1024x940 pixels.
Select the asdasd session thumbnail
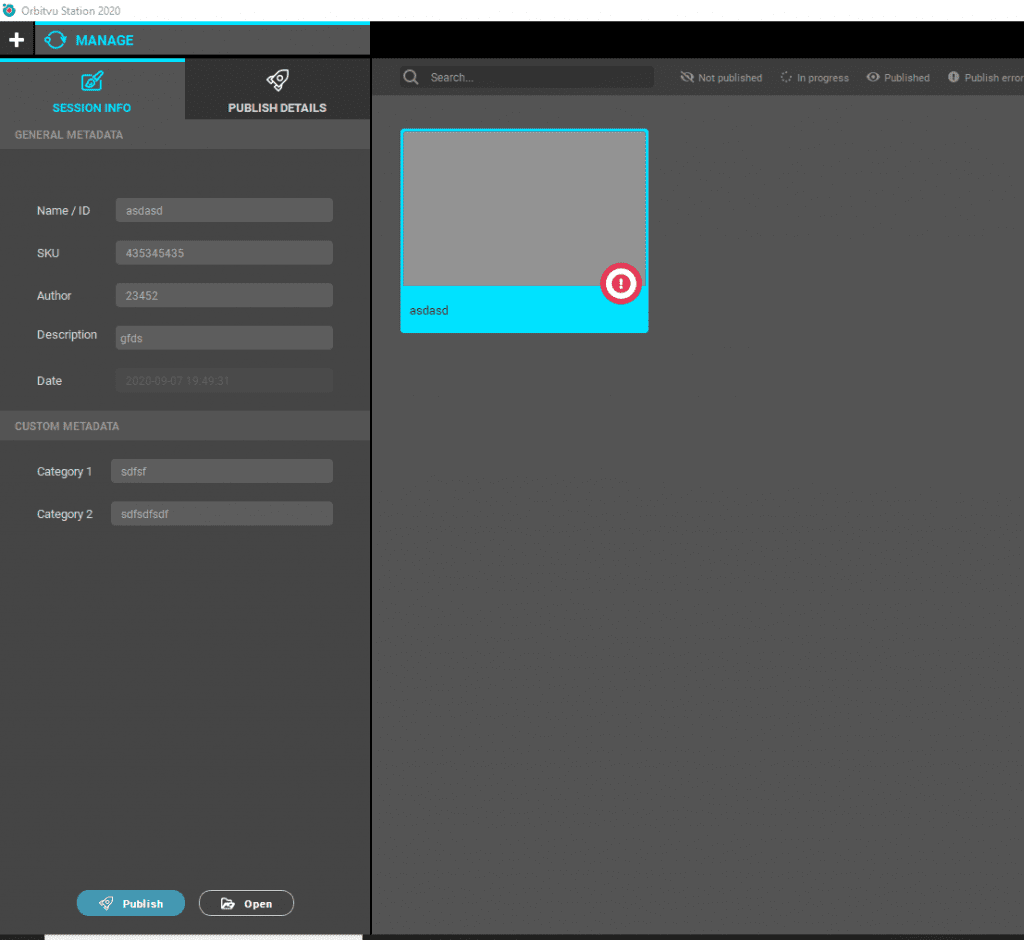click(x=523, y=210)
